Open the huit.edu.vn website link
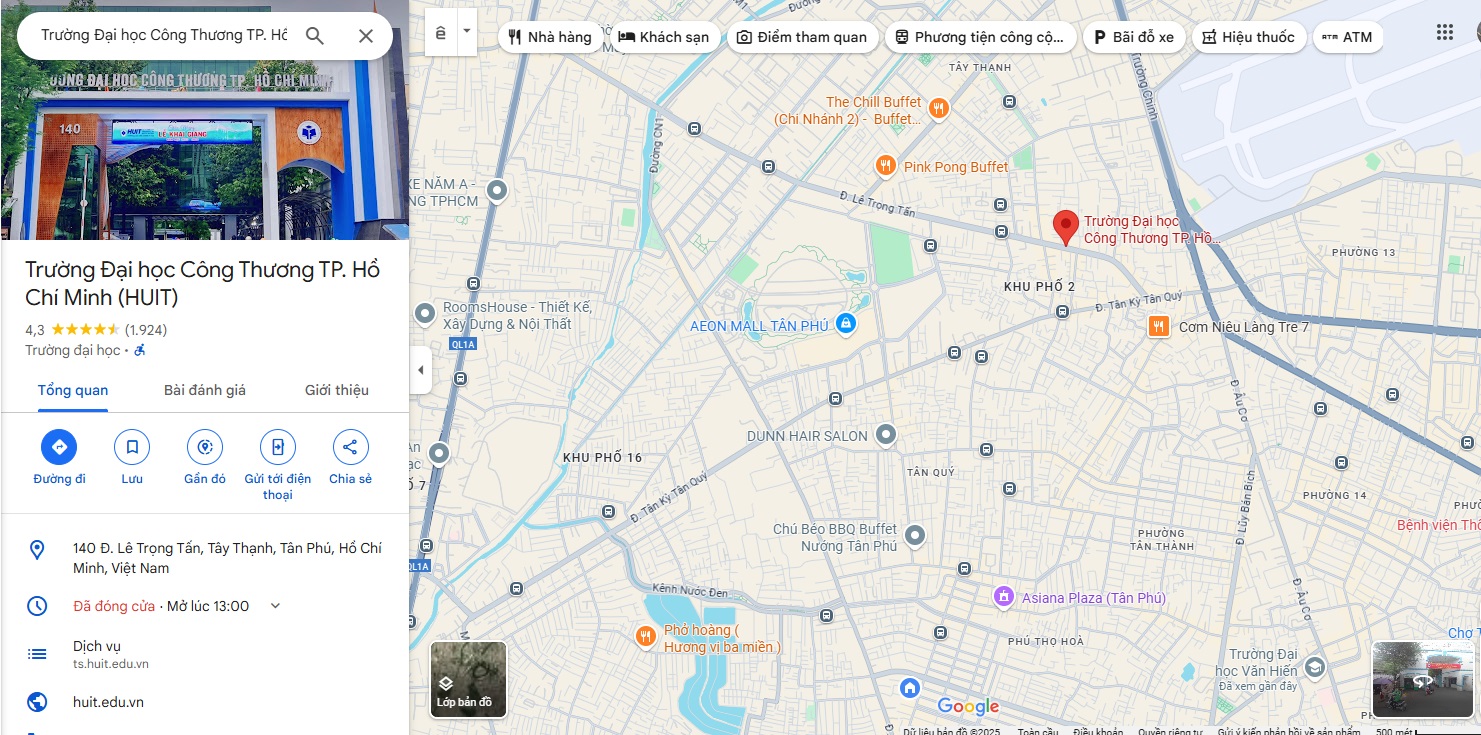Screen dimensions: 1481x735 109,702
